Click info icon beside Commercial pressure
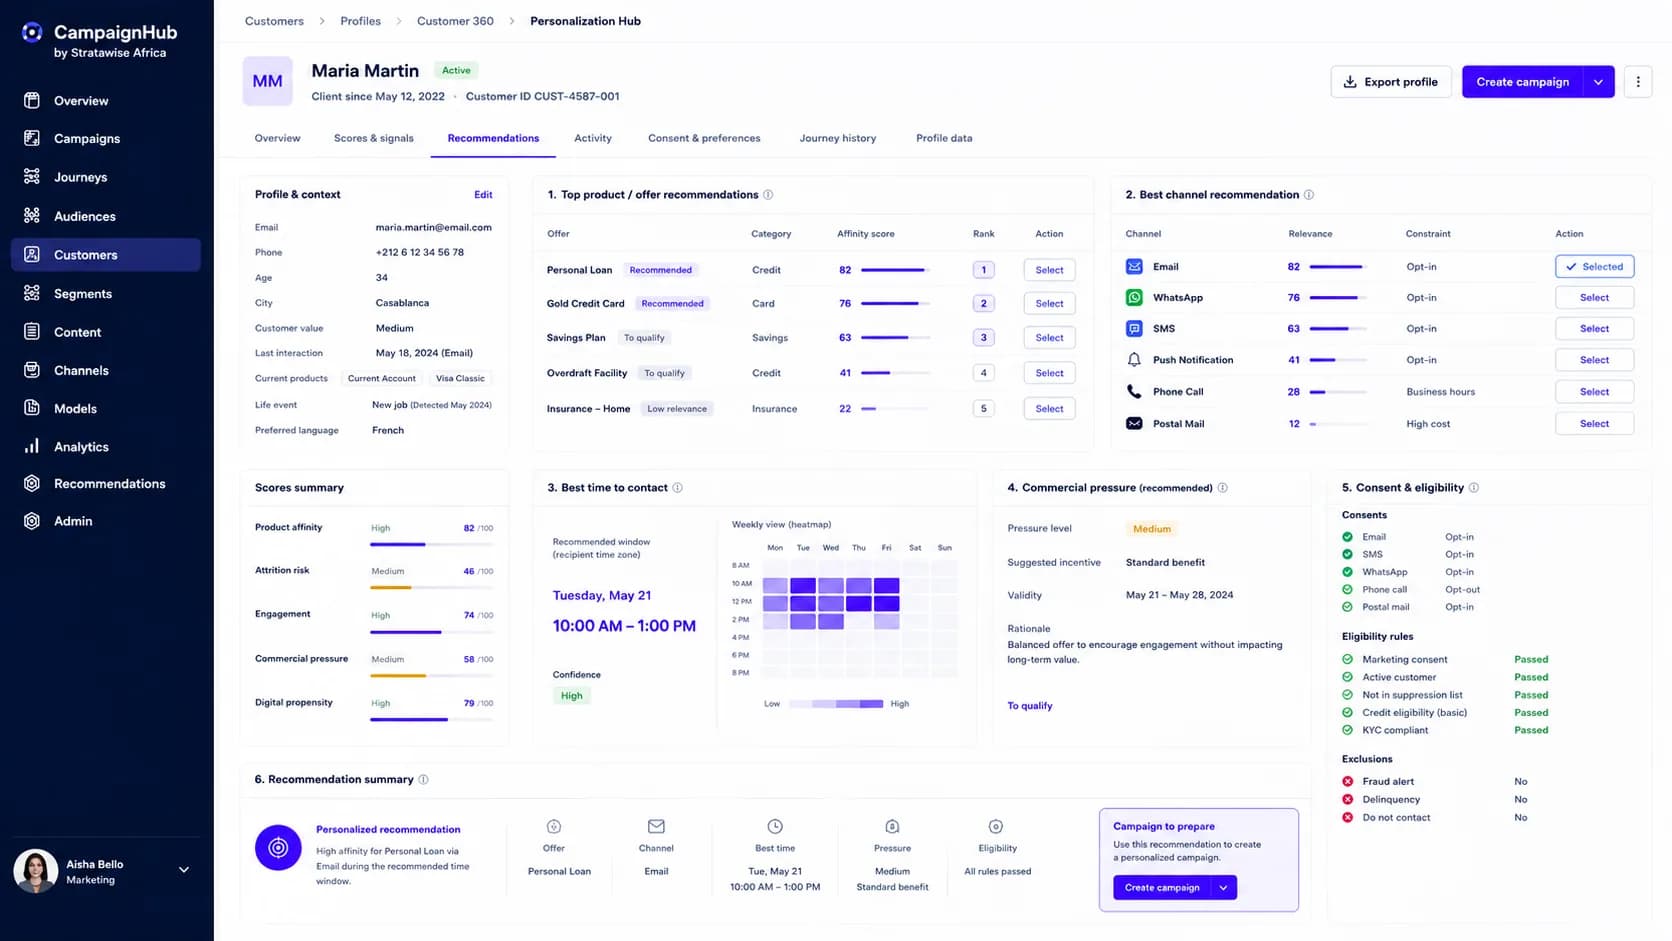Image resolution: width=1672 pixels, height=941 pixels. tap(1222, 488)
